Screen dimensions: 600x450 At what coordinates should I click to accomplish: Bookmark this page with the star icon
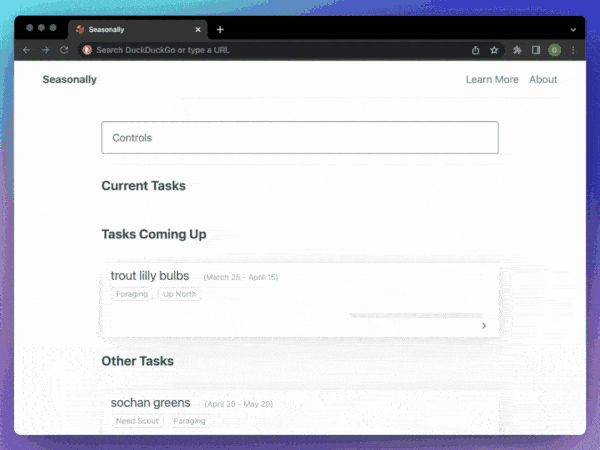click(x=494, y=50)
